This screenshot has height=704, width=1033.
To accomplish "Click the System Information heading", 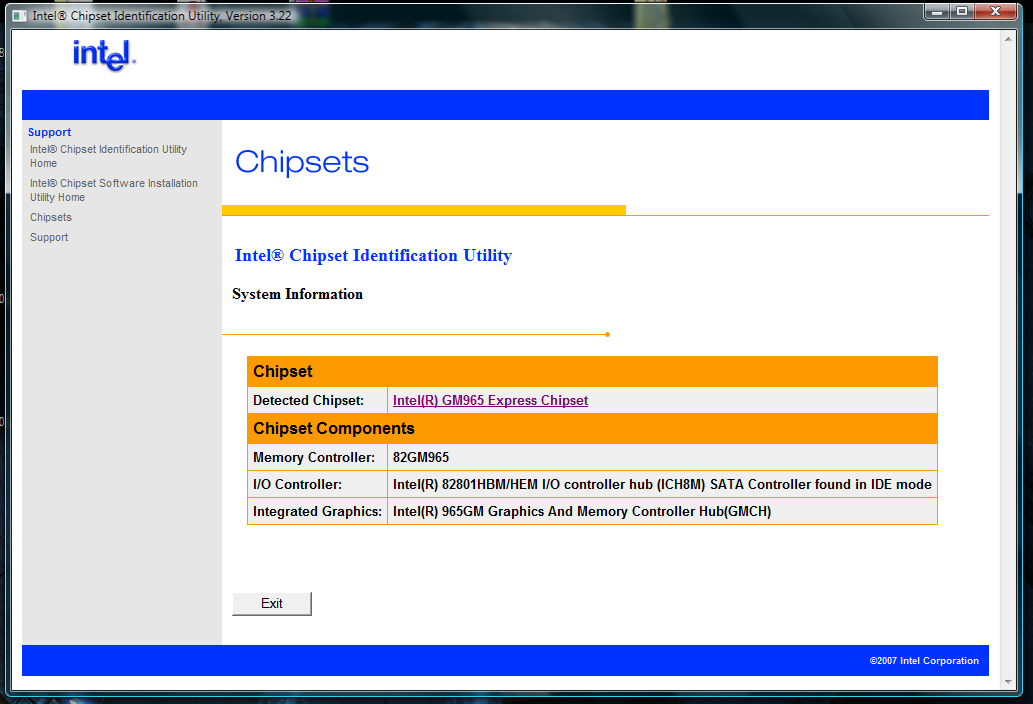I will pos(297,294).
